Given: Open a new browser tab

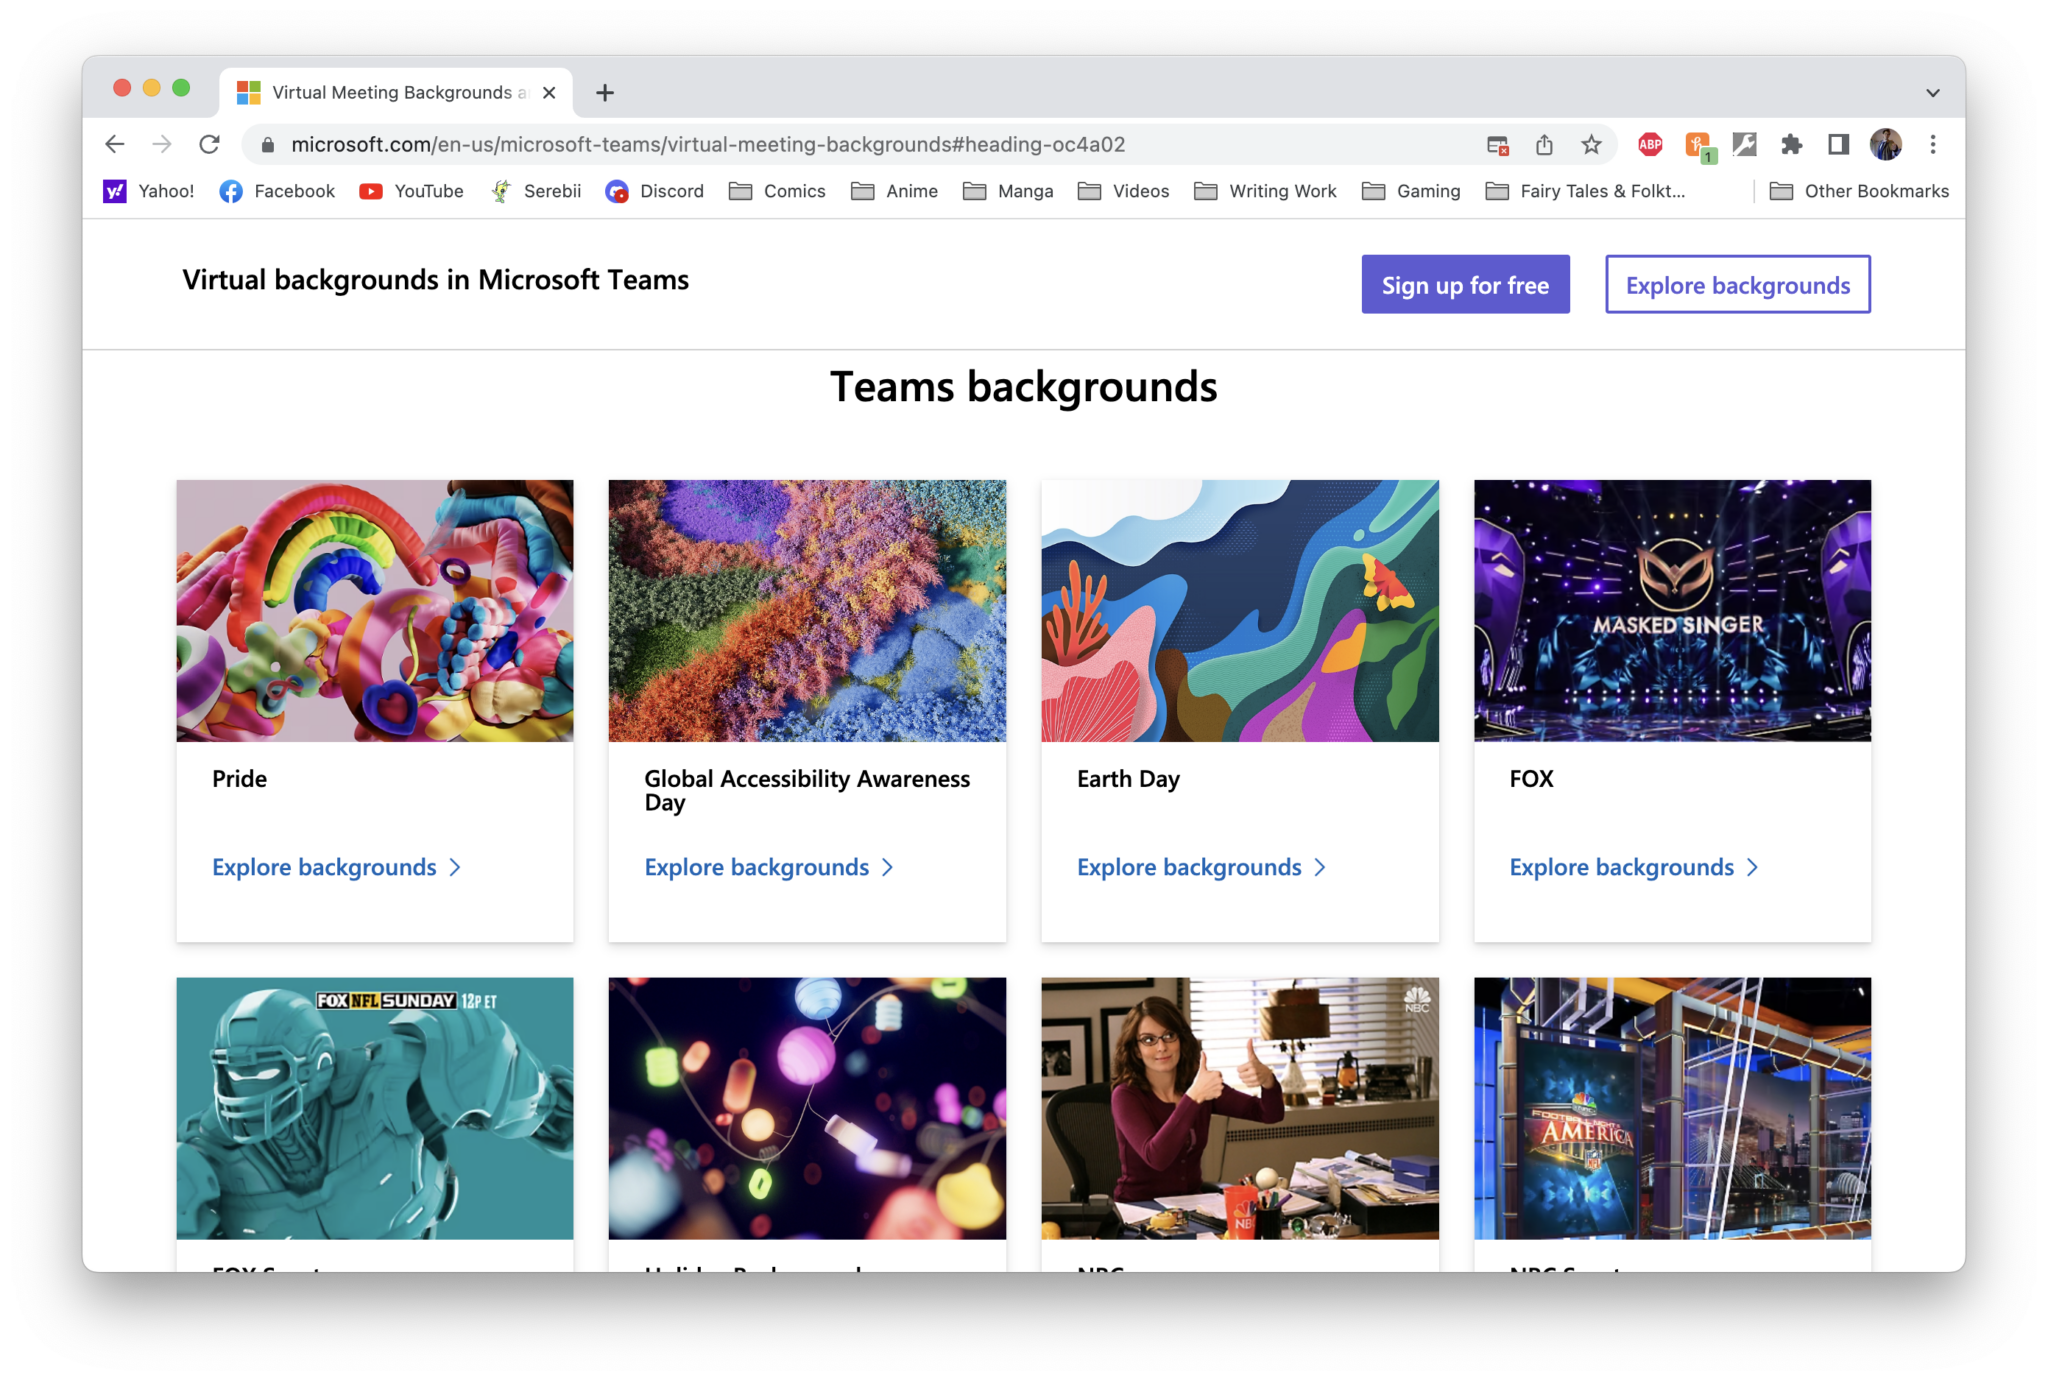Looking at the screenshot, I should [x=604, y=92].
